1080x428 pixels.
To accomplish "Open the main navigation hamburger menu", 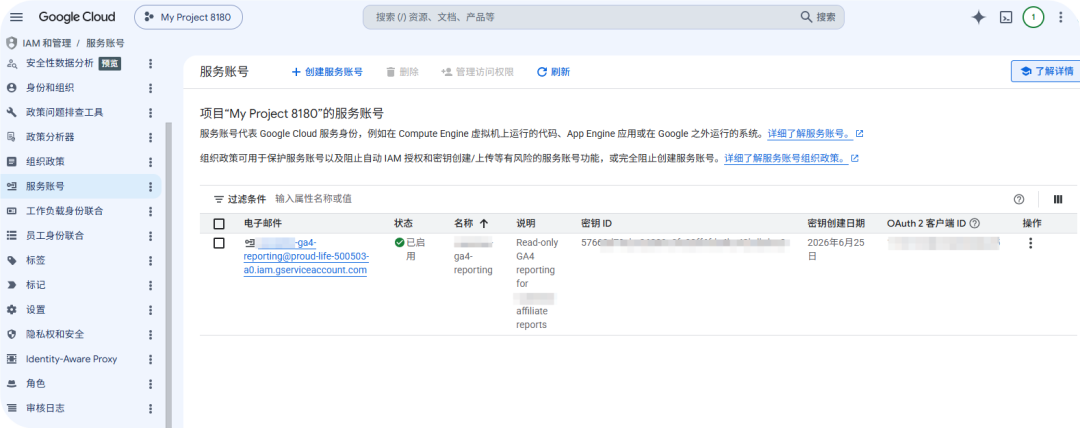I will (x=17, y=17).
